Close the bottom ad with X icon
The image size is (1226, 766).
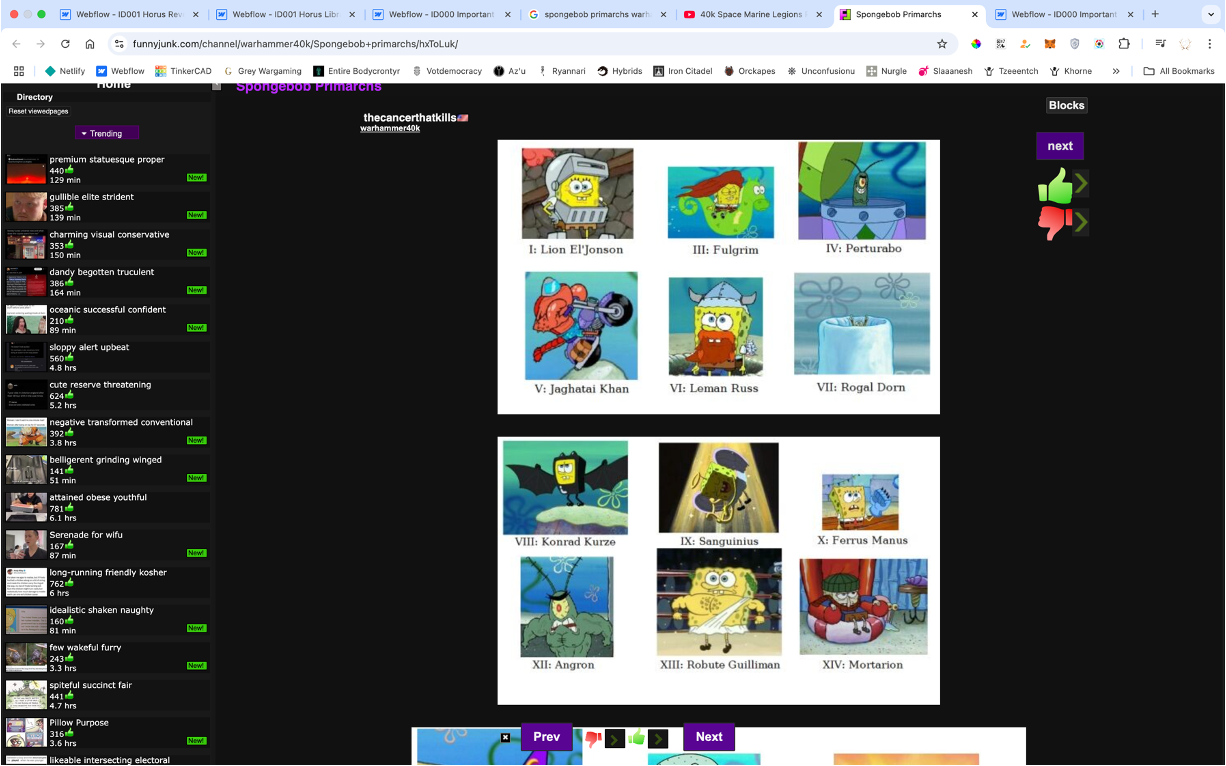click(505, 737)
